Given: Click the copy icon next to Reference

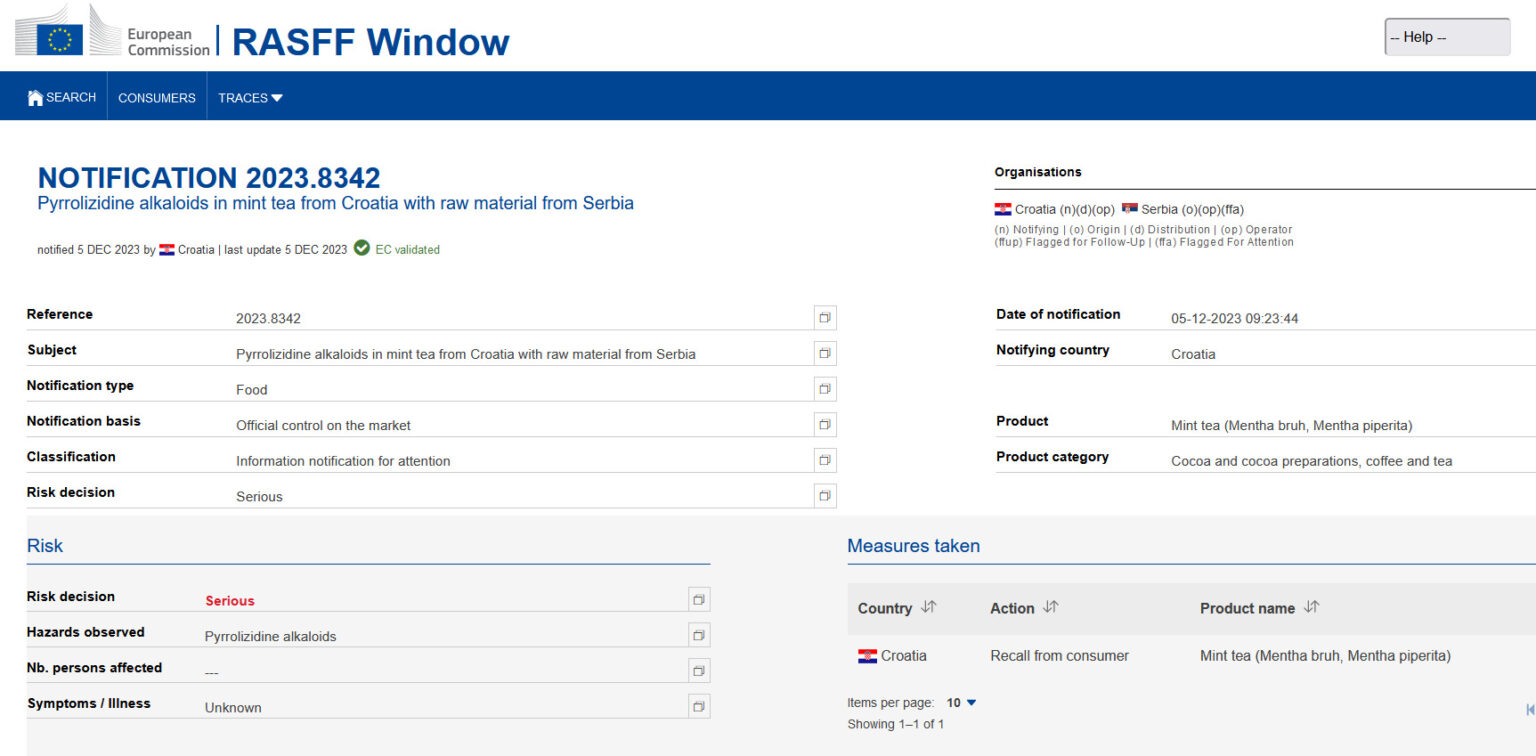Looking at the screenshot, I should coord(824,318).
